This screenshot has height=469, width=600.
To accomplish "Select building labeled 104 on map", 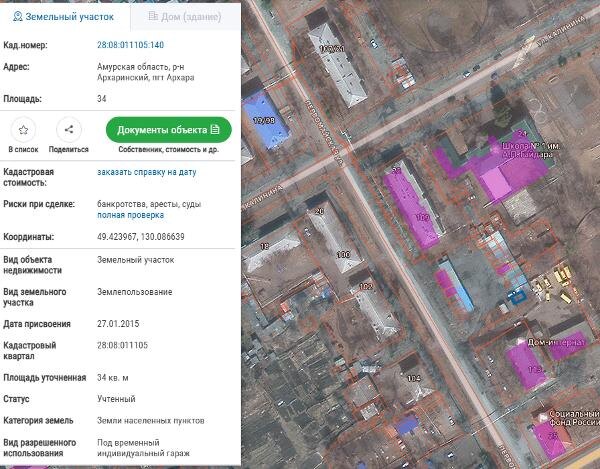I will (415, 379).
